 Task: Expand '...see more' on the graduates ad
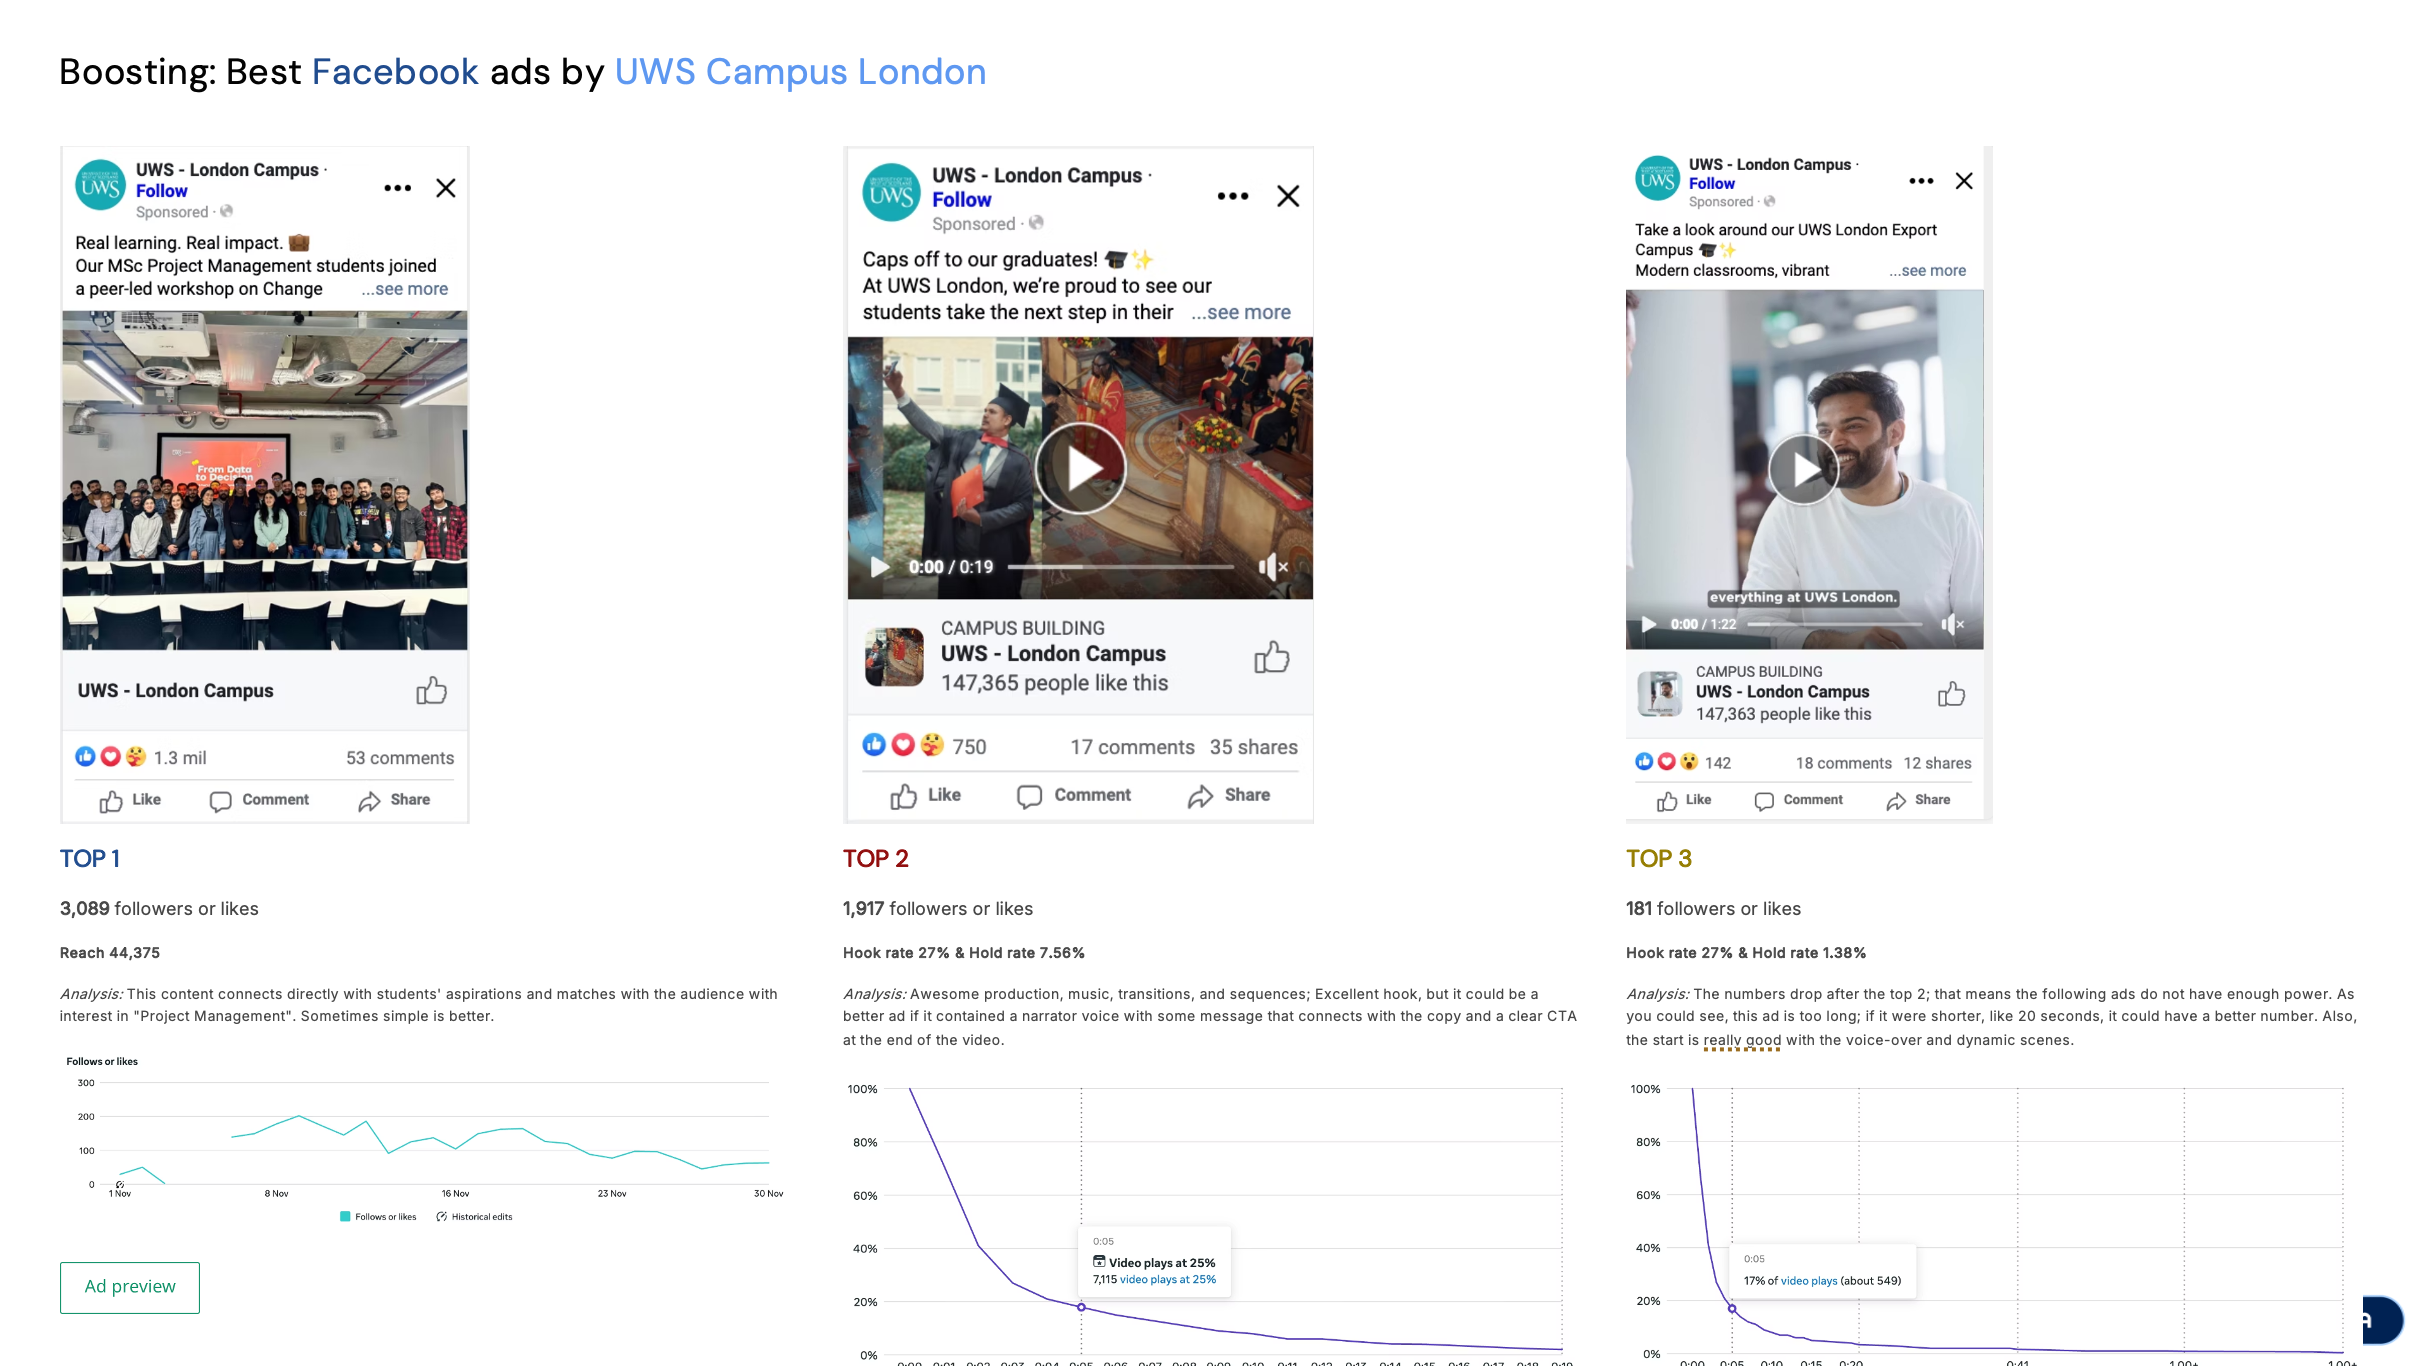coord(1241,312)
